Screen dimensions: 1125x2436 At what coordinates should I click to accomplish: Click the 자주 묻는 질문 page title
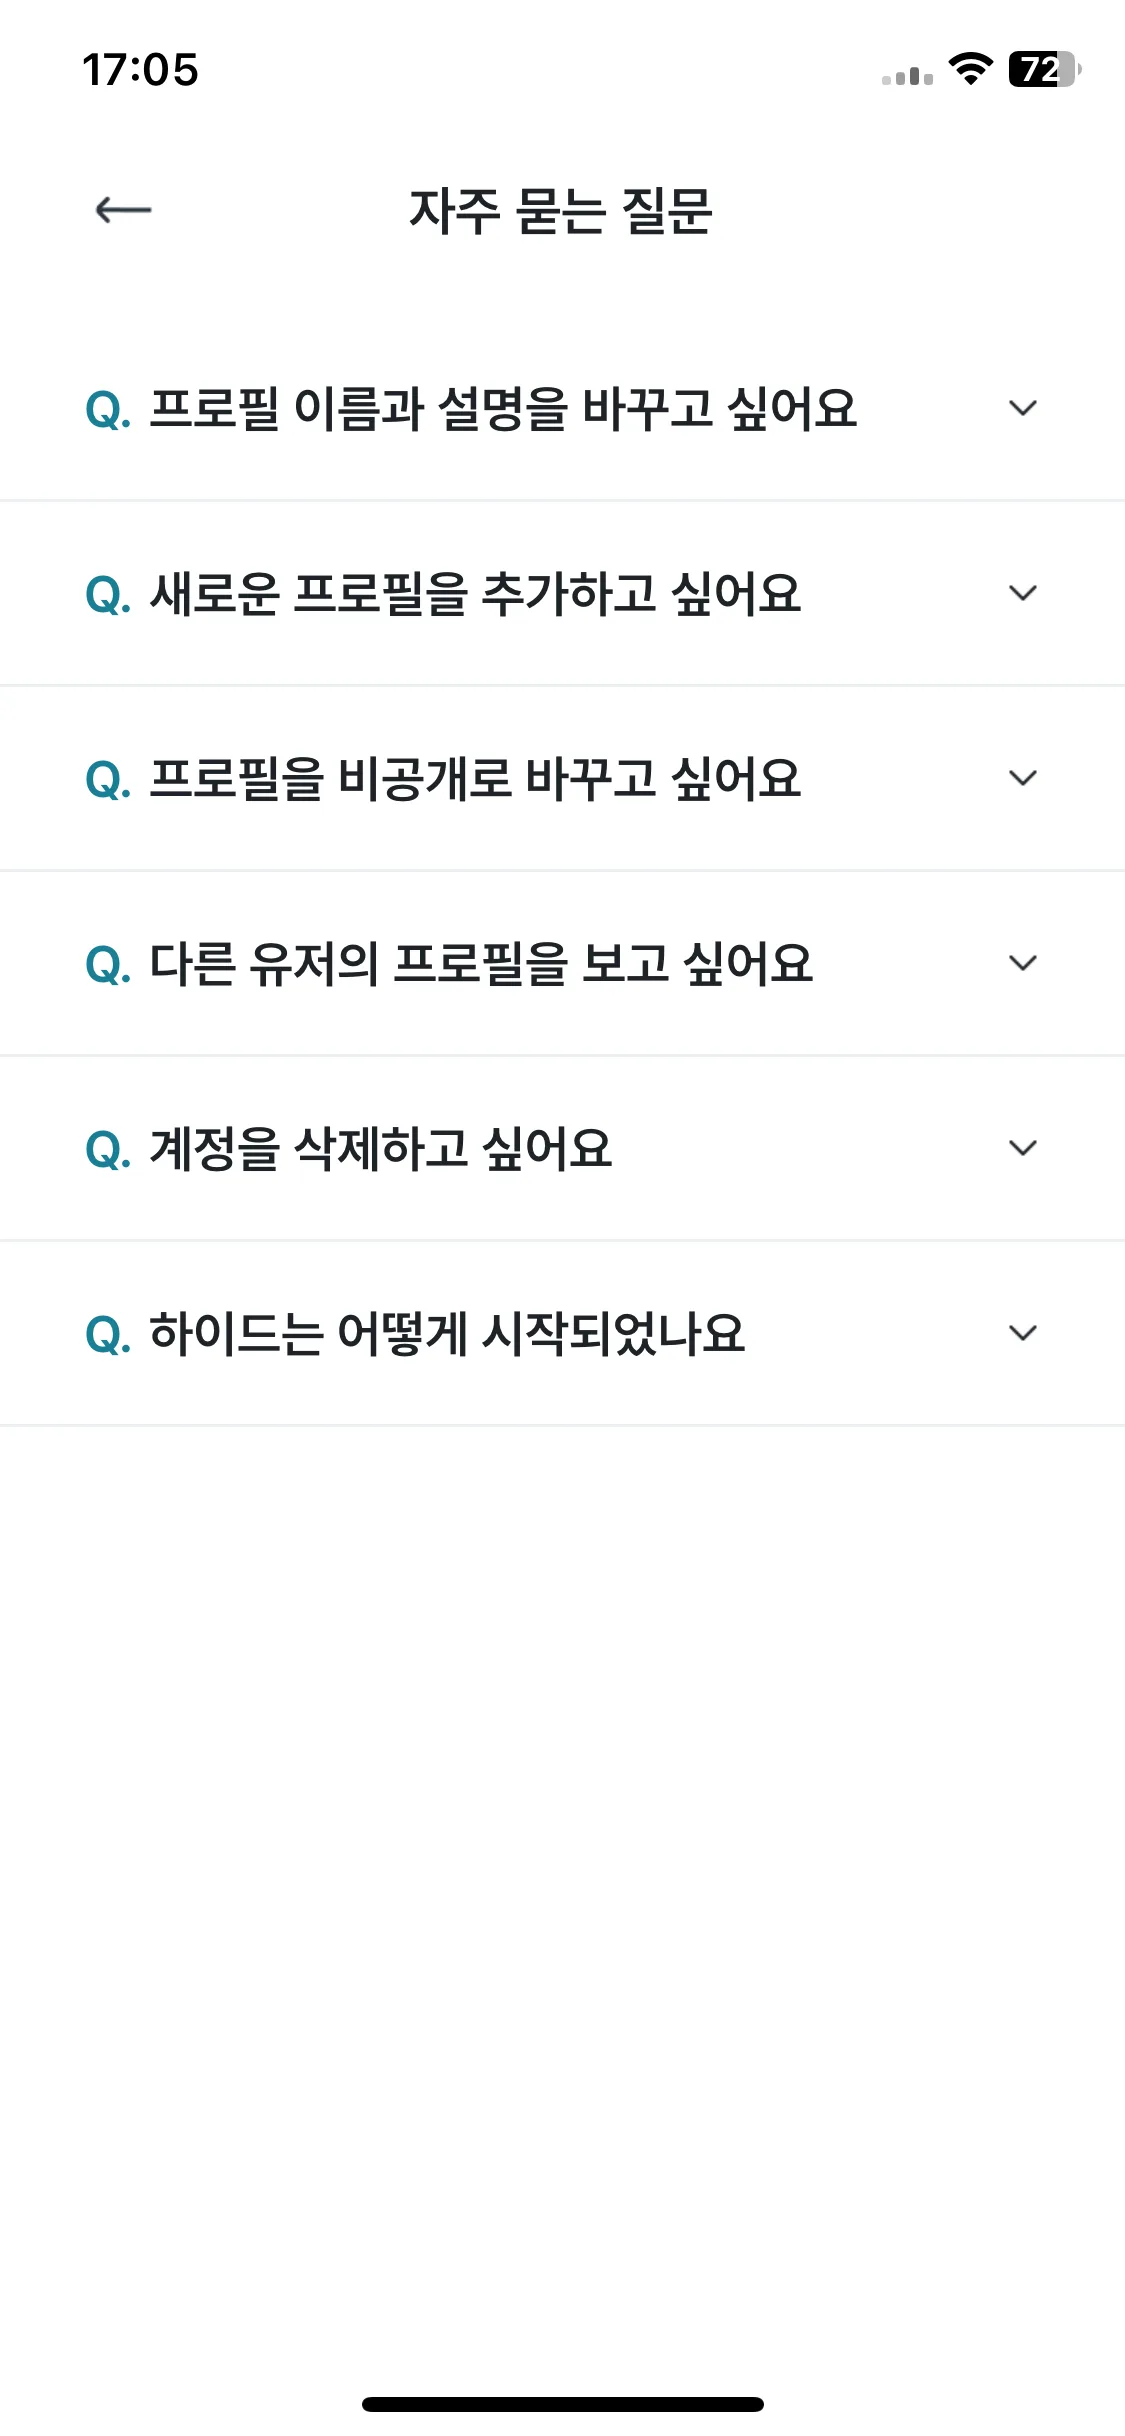click(561, 211)
